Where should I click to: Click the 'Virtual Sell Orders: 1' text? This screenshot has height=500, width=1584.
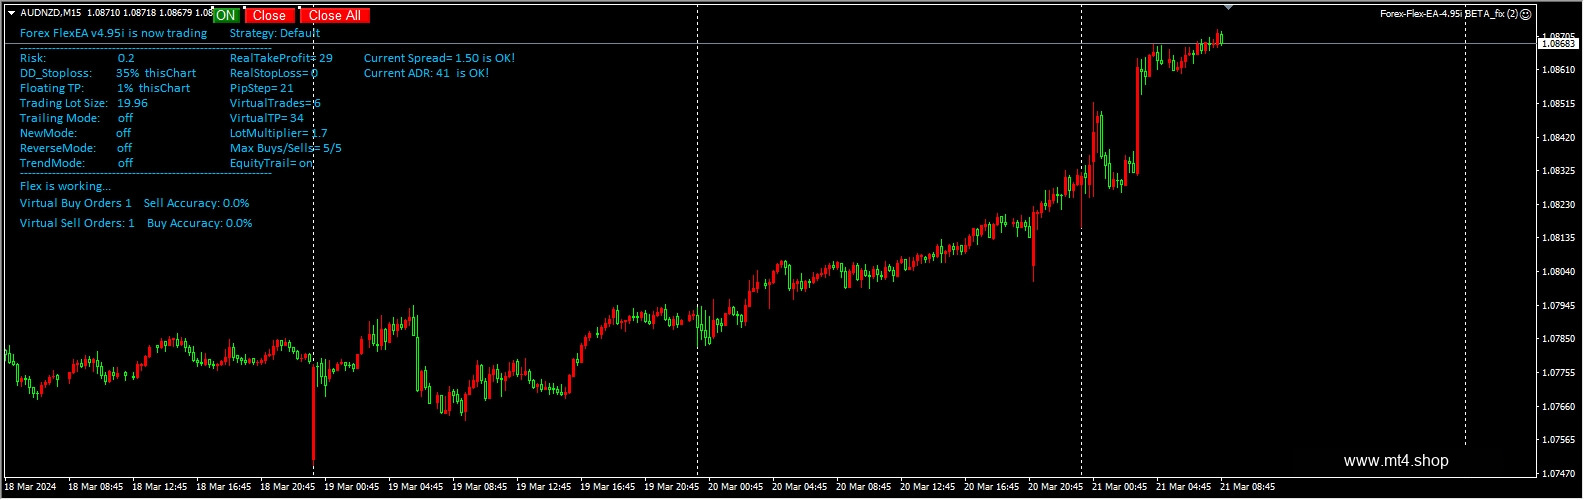click(77, 223)
